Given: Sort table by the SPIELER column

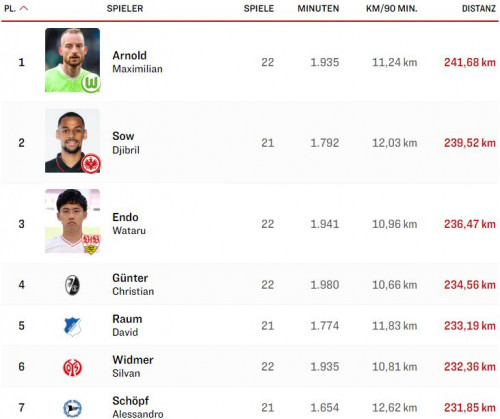Looking at the screenshot, I should [x=125, y=8].
